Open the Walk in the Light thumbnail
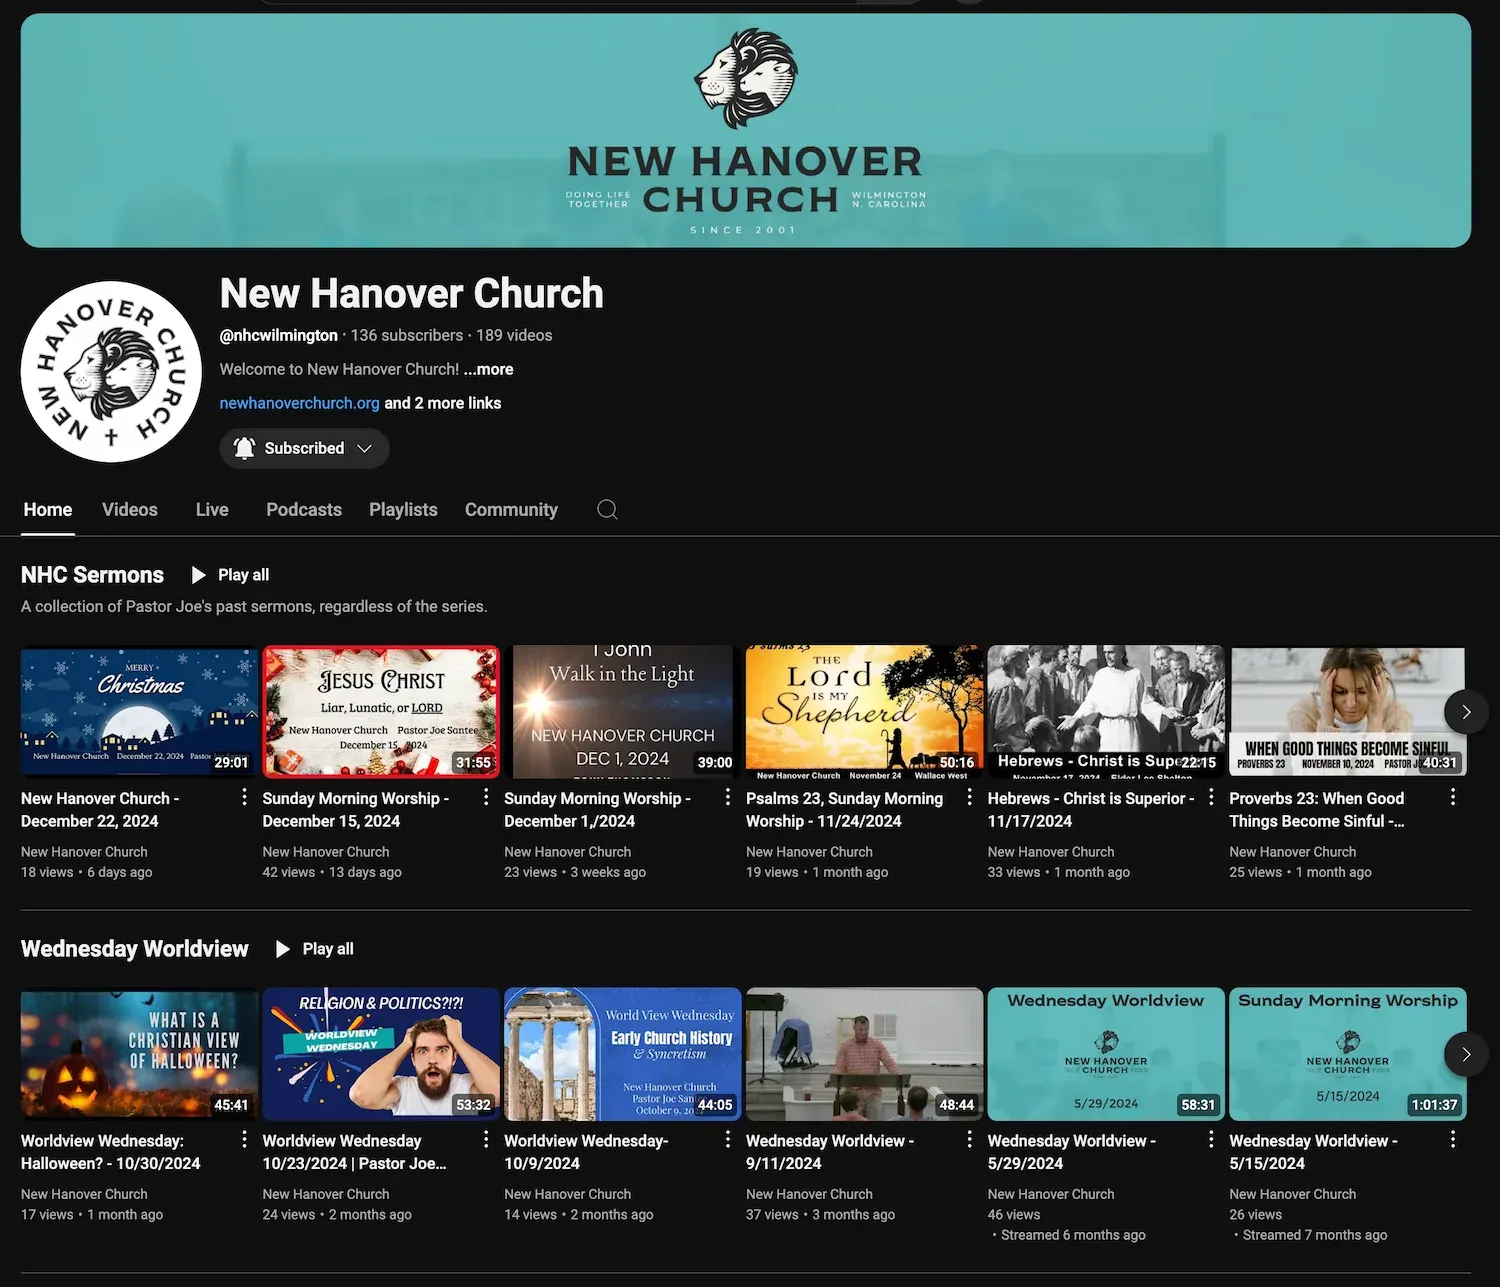This screenshot has height=1287, width=1500. coord(623,712)
